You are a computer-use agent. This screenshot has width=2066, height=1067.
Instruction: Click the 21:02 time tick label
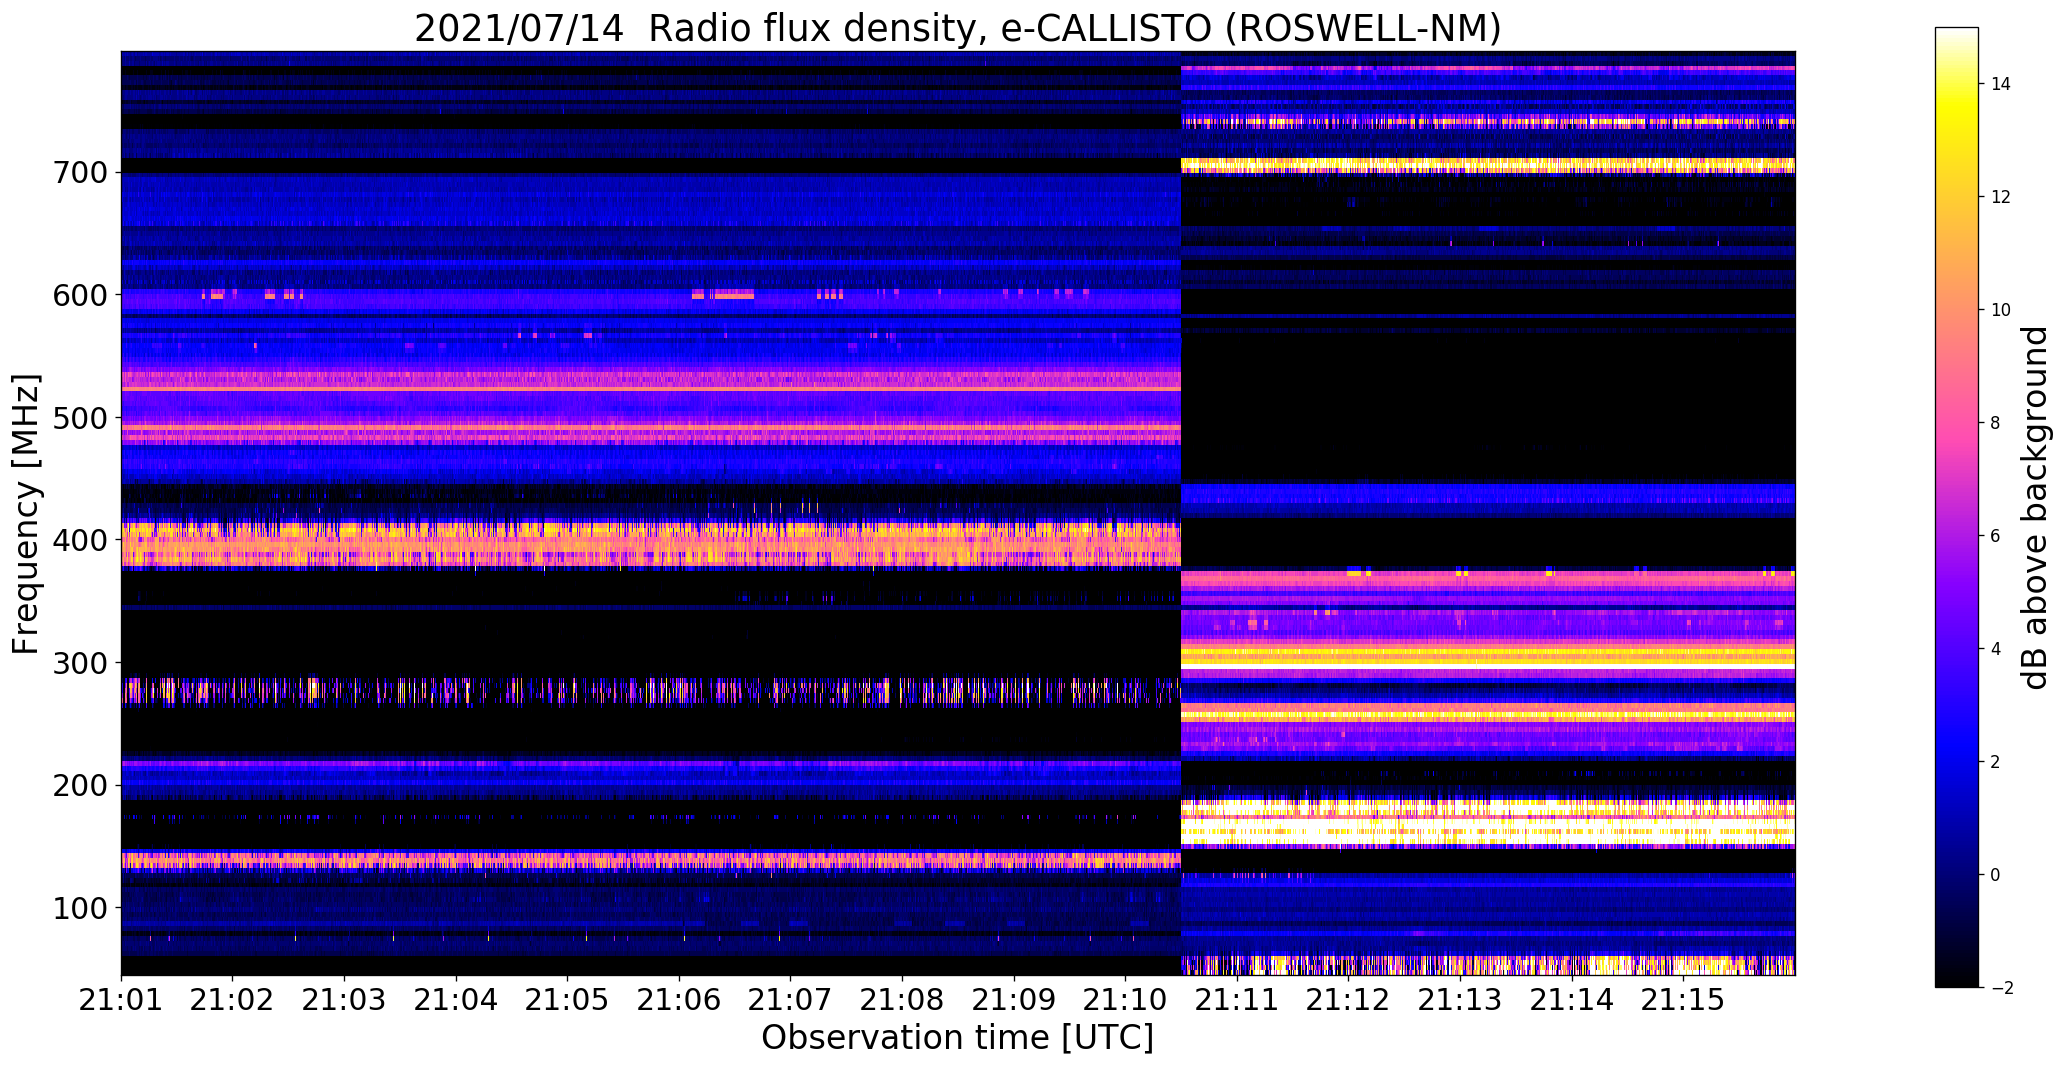click(x=233, y=999)
